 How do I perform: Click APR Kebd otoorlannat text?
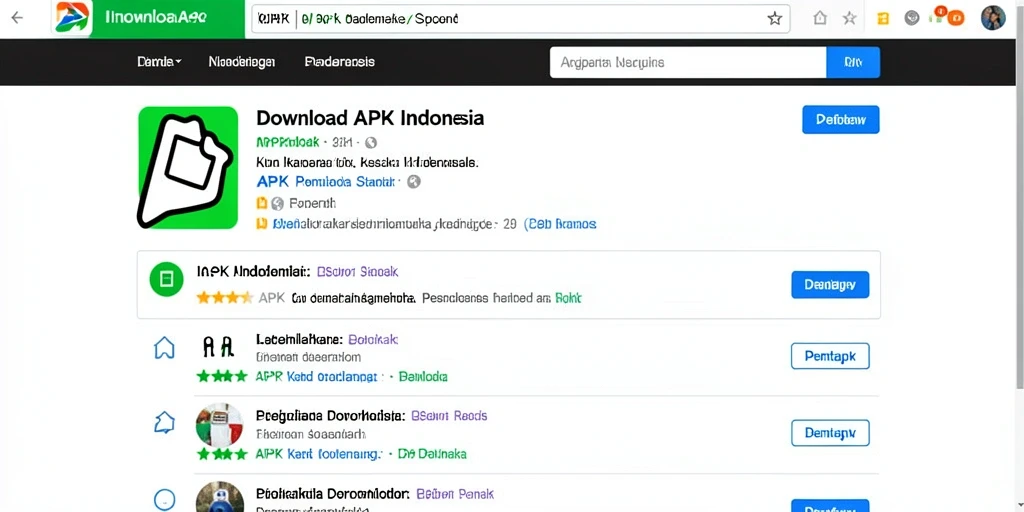click(316, 377)
